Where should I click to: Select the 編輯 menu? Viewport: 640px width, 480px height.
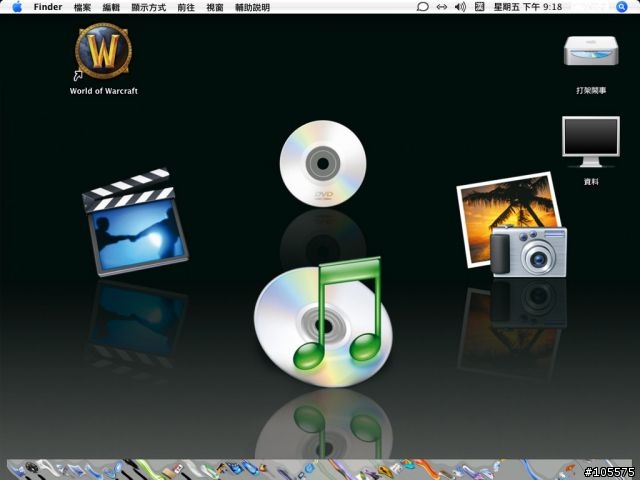point(111,7)
